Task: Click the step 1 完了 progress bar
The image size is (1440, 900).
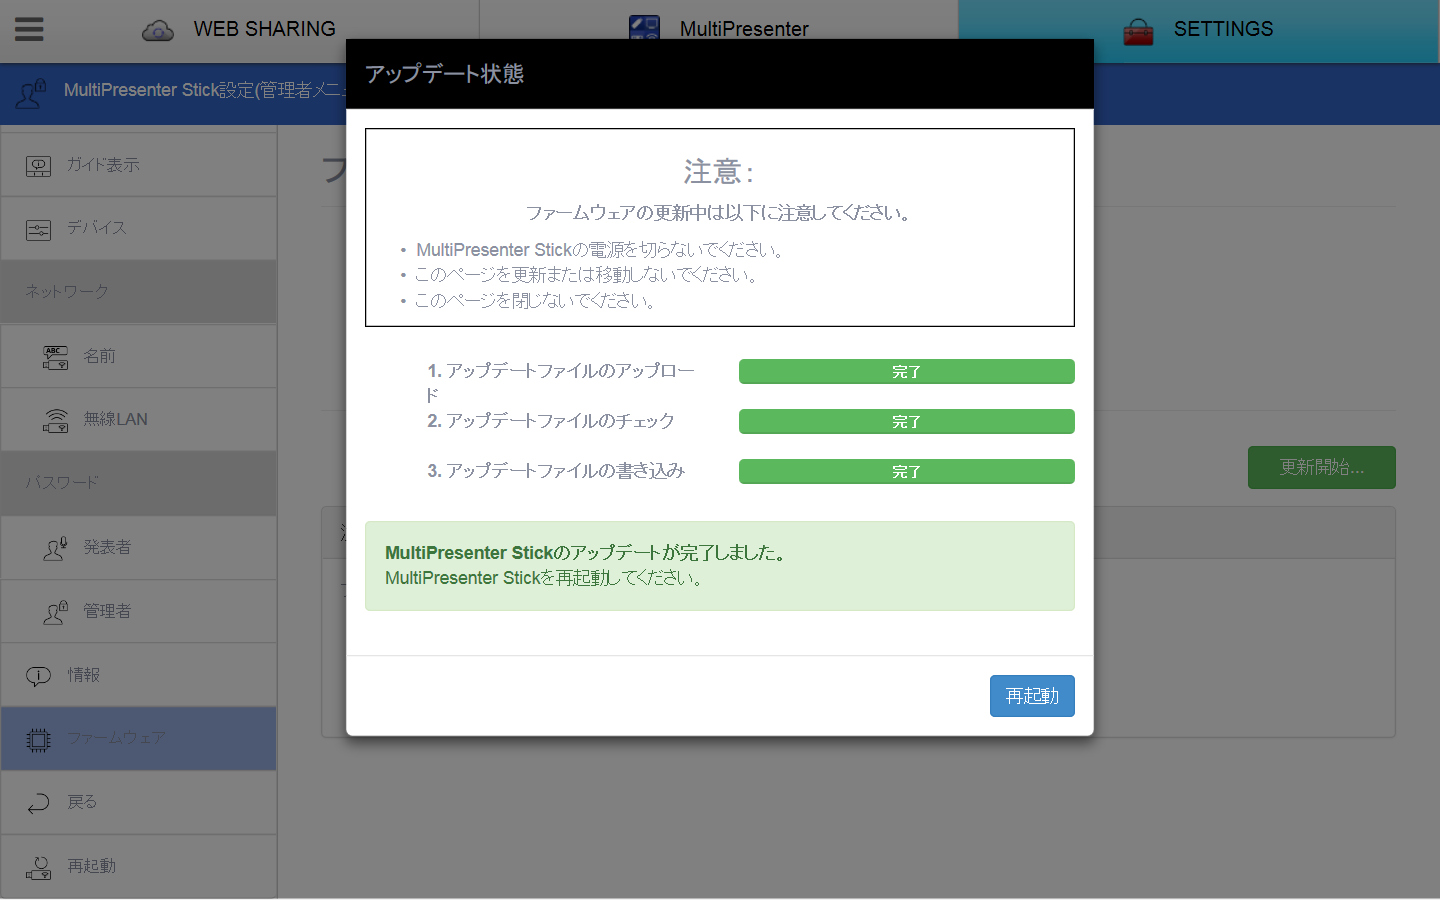Action: pos(906,371)
